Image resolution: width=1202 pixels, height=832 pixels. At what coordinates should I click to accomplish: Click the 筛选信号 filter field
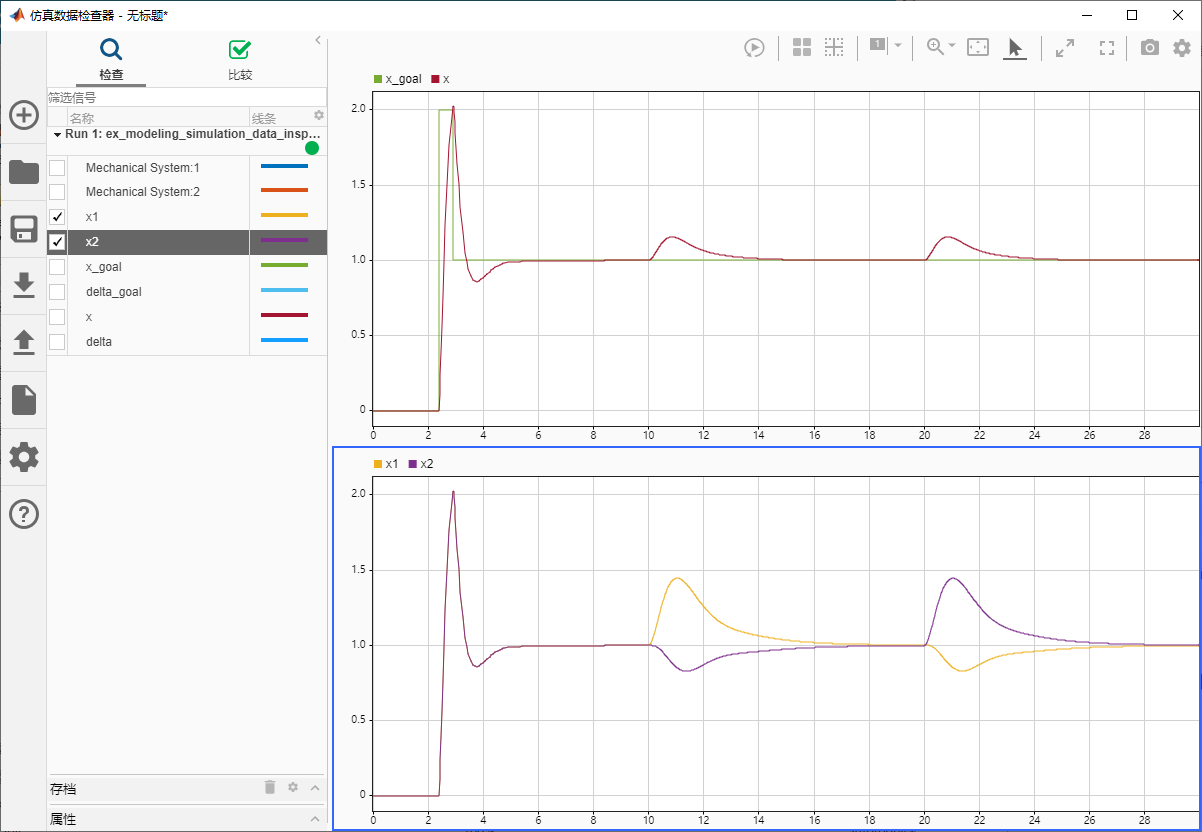(187, 97)
